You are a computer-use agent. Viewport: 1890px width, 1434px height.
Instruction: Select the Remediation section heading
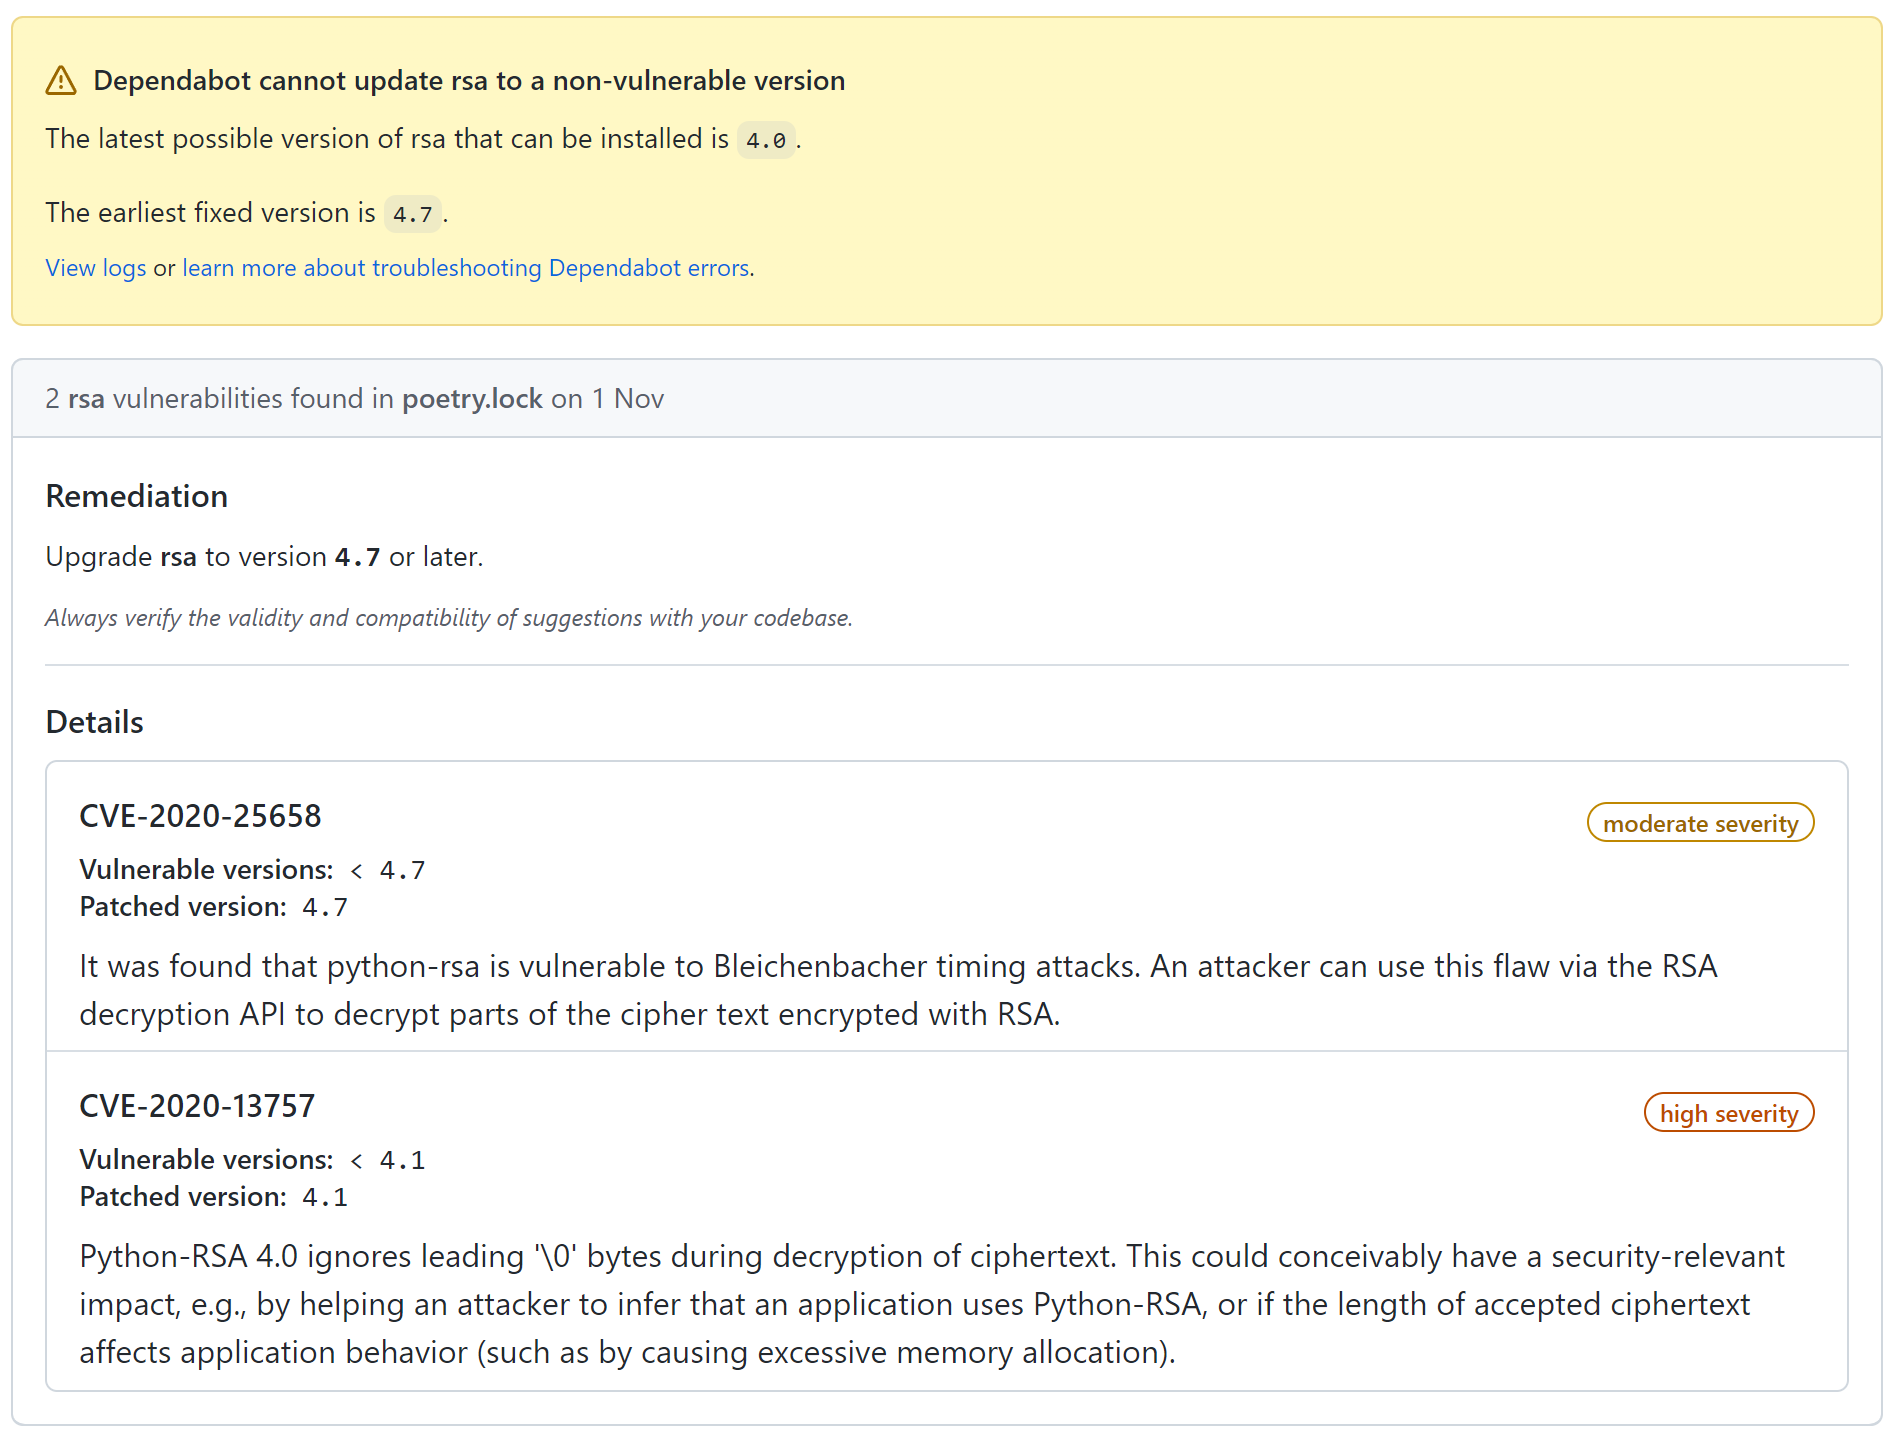tap(136, 495)
